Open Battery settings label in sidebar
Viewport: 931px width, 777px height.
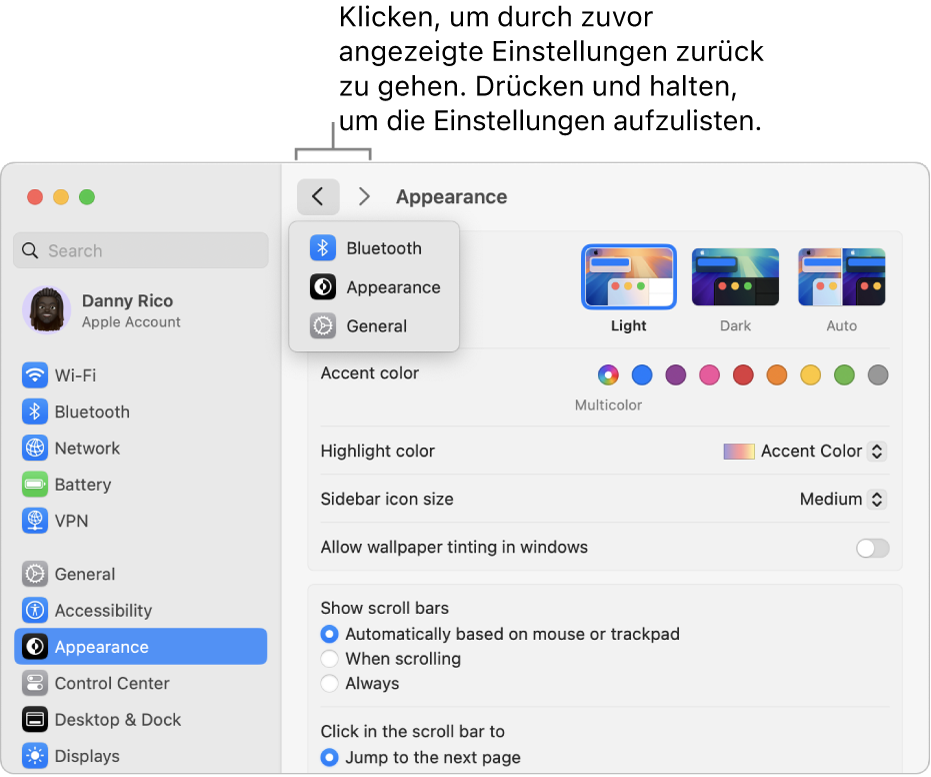(x=83, y=484)
